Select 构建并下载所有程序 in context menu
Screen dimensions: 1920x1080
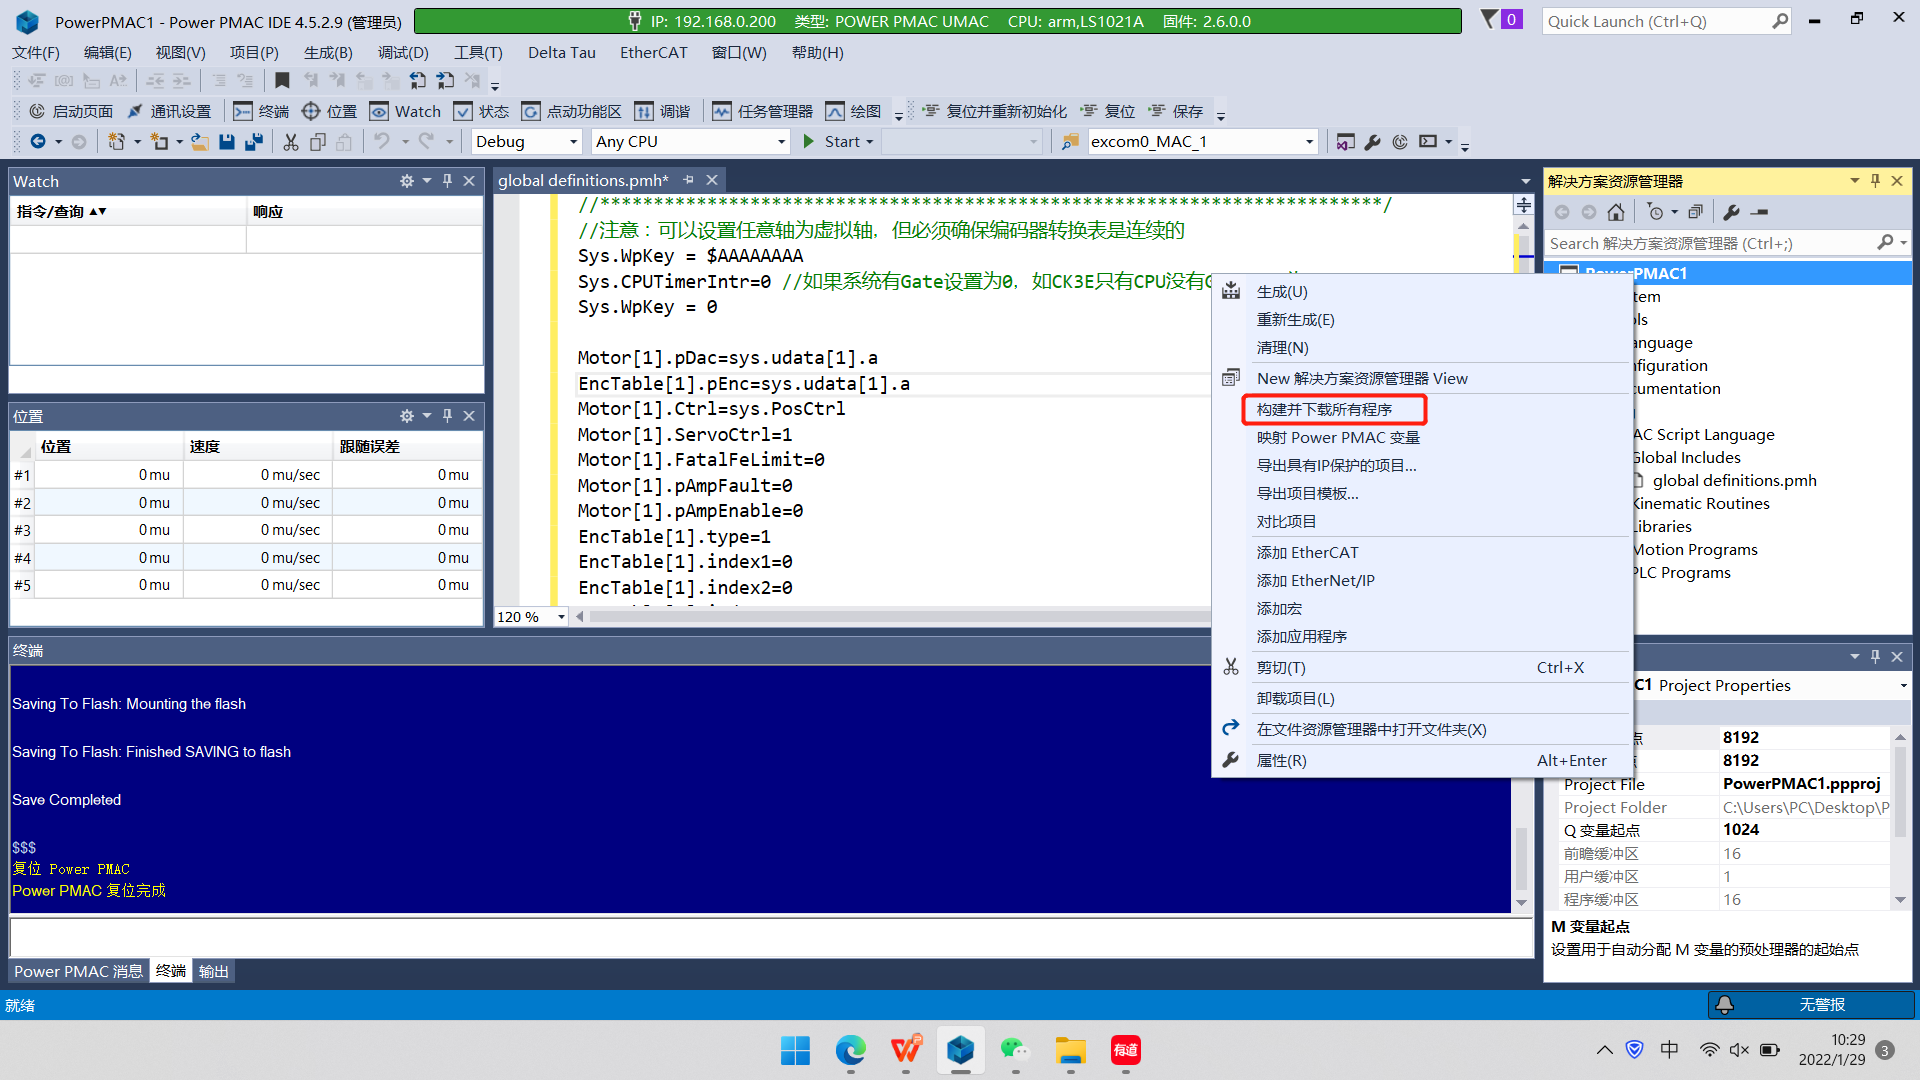(x=1324, y=410)
